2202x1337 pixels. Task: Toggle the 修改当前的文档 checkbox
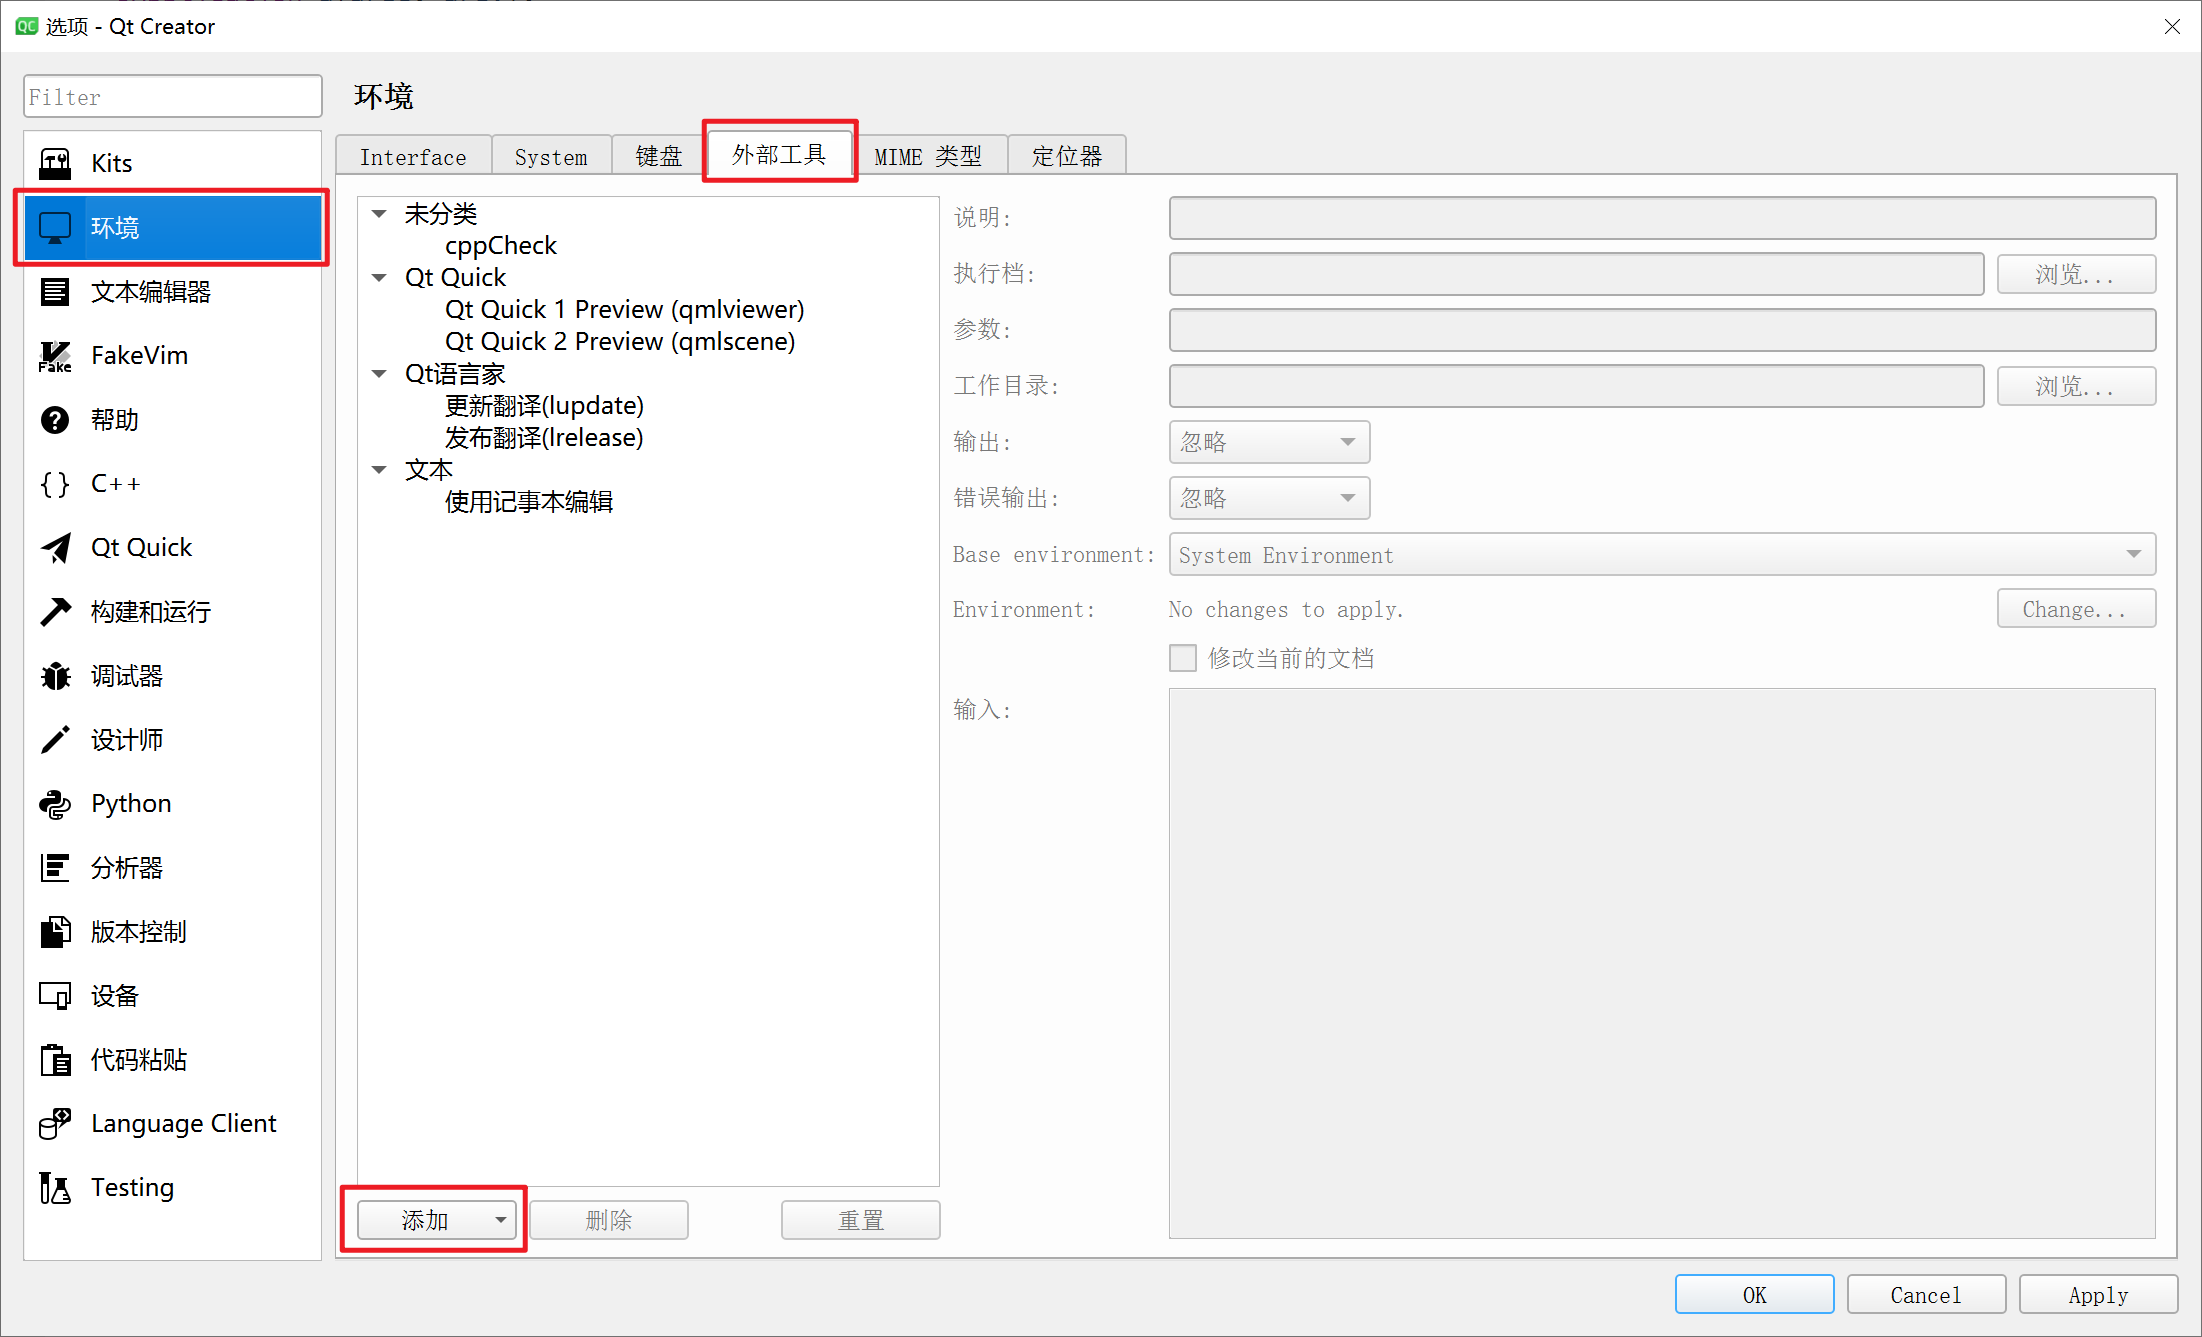pyautogui.click(x=1183, y=658)
